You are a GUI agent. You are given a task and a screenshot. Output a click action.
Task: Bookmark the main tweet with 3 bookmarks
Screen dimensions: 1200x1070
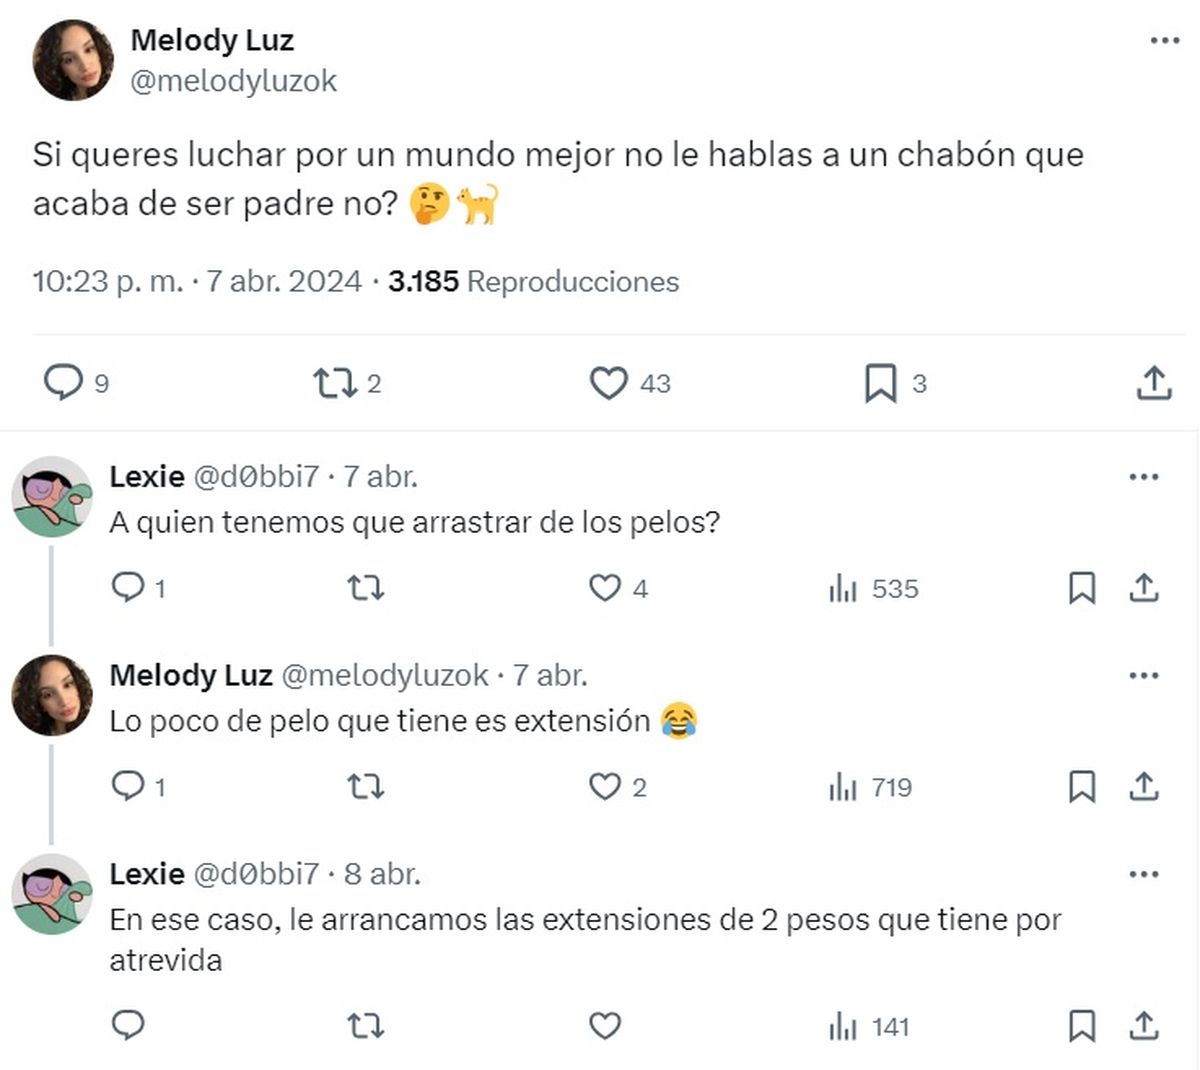coord(880,383)
